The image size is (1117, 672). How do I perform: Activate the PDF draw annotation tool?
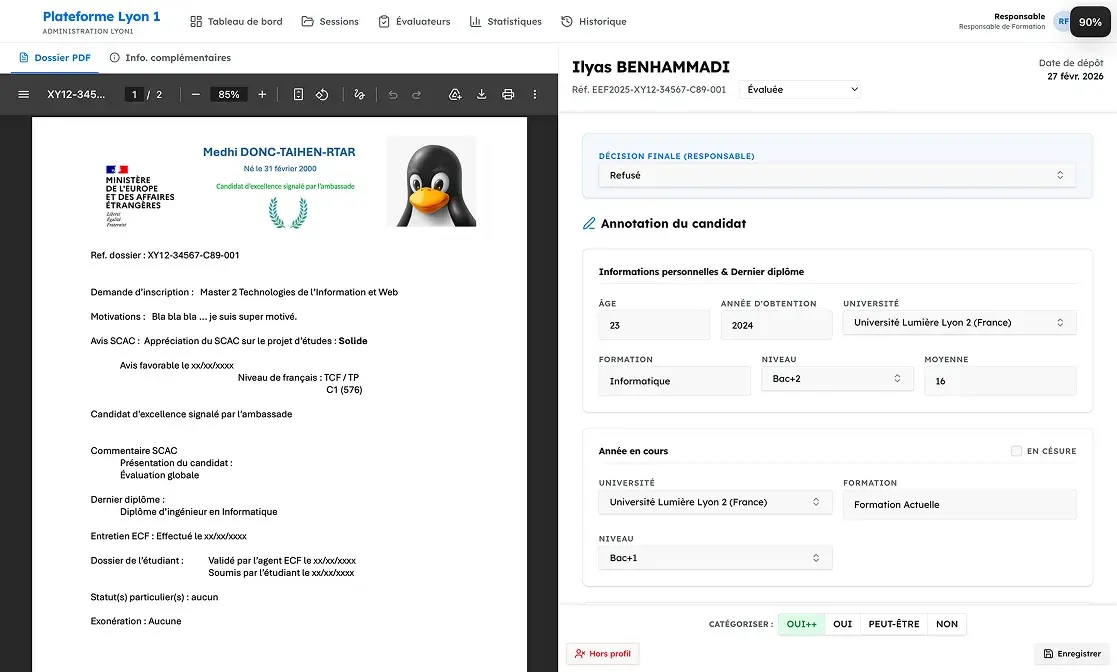[359, 94]
